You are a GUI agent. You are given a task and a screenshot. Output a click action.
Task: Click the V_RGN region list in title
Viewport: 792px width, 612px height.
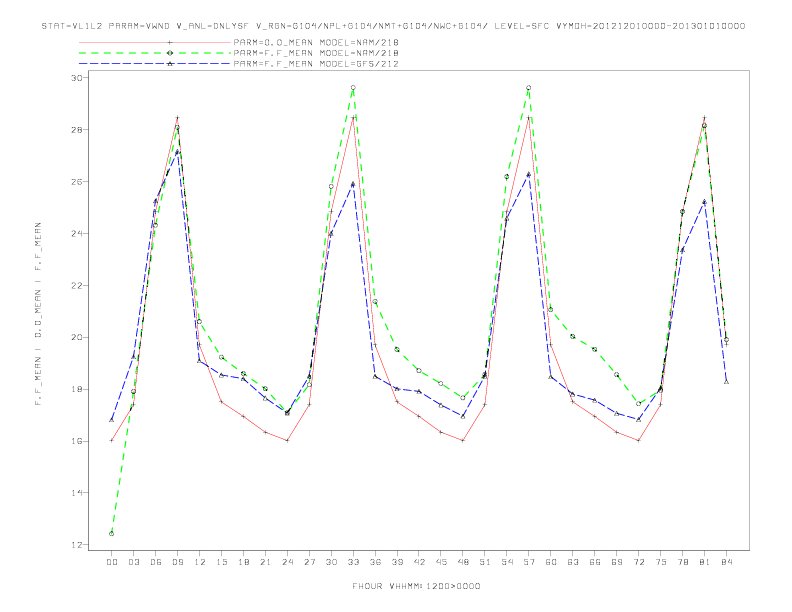372,26
